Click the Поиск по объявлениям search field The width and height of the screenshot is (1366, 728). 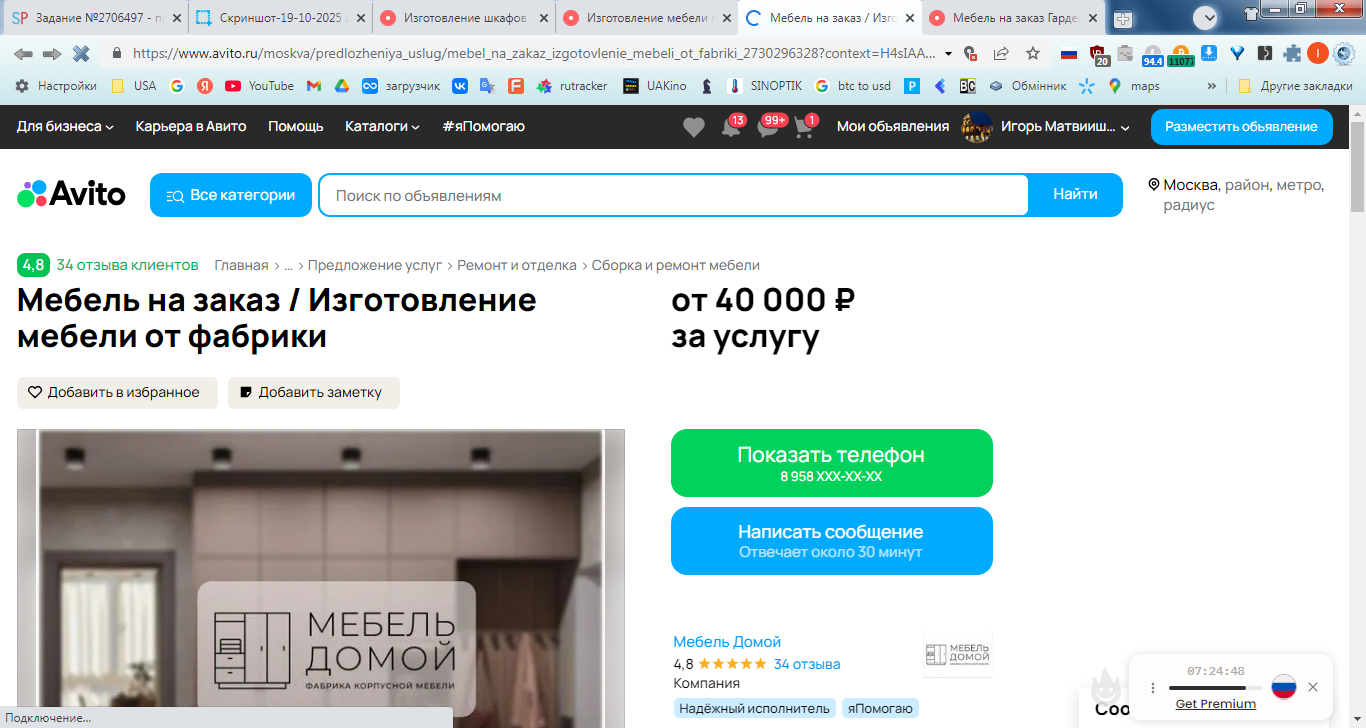[x=673, y=195]
